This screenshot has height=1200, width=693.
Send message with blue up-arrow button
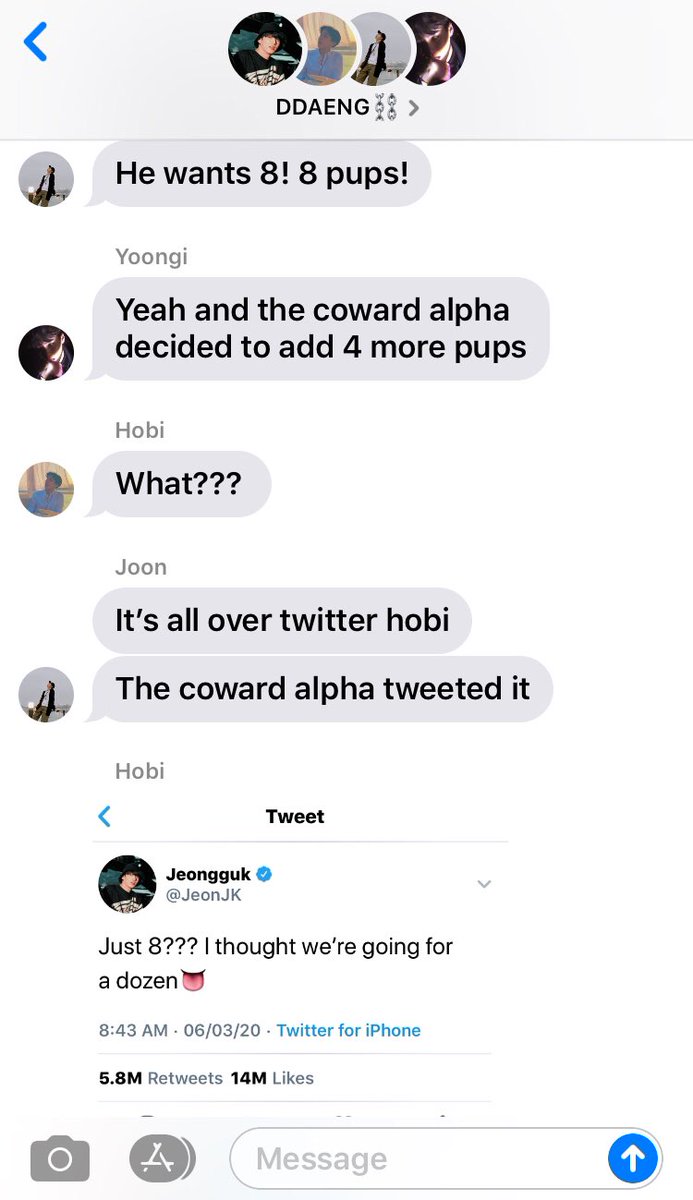pyautogui.click(x=632, y=1159)
